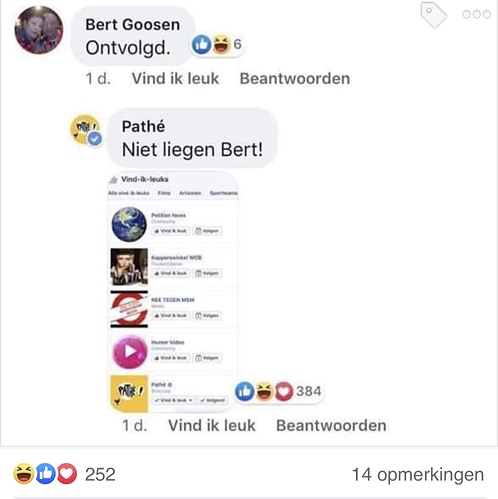This screenshot has height=499, width=498.
Task: View like reaction on Bert's comment
Action: (x=201, y=44)
